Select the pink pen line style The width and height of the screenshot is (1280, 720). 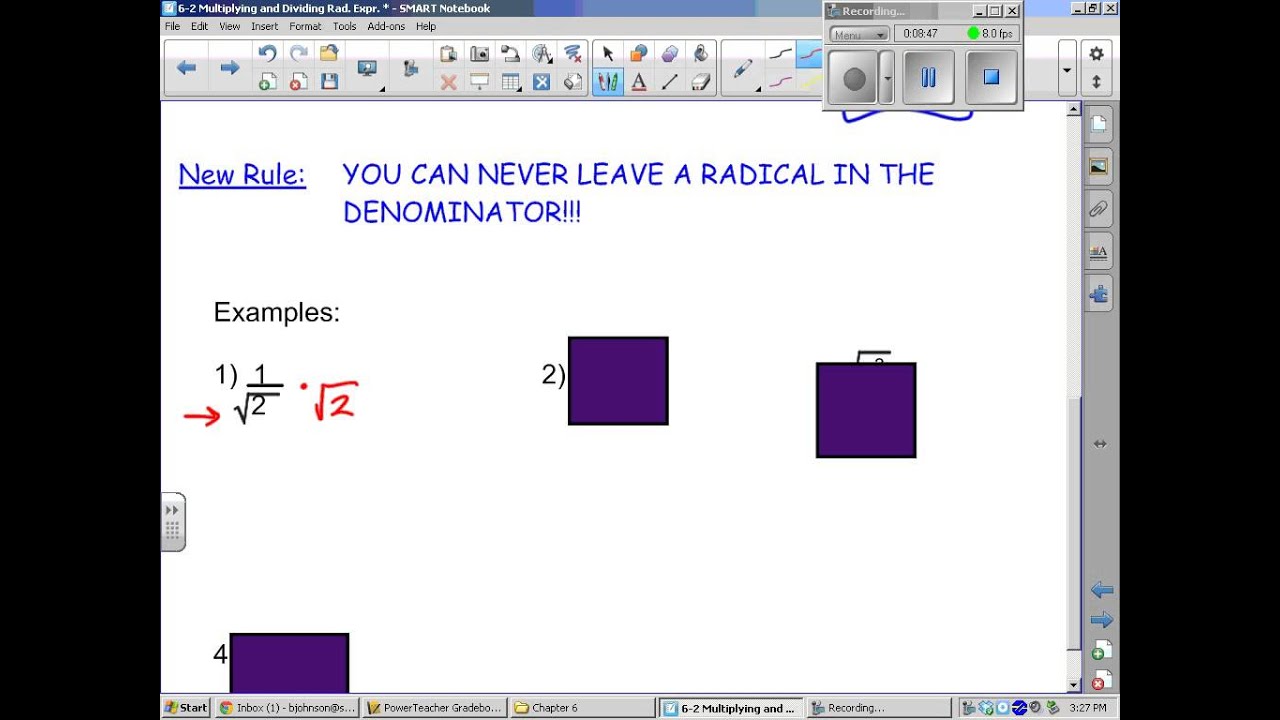coord(780,82)
